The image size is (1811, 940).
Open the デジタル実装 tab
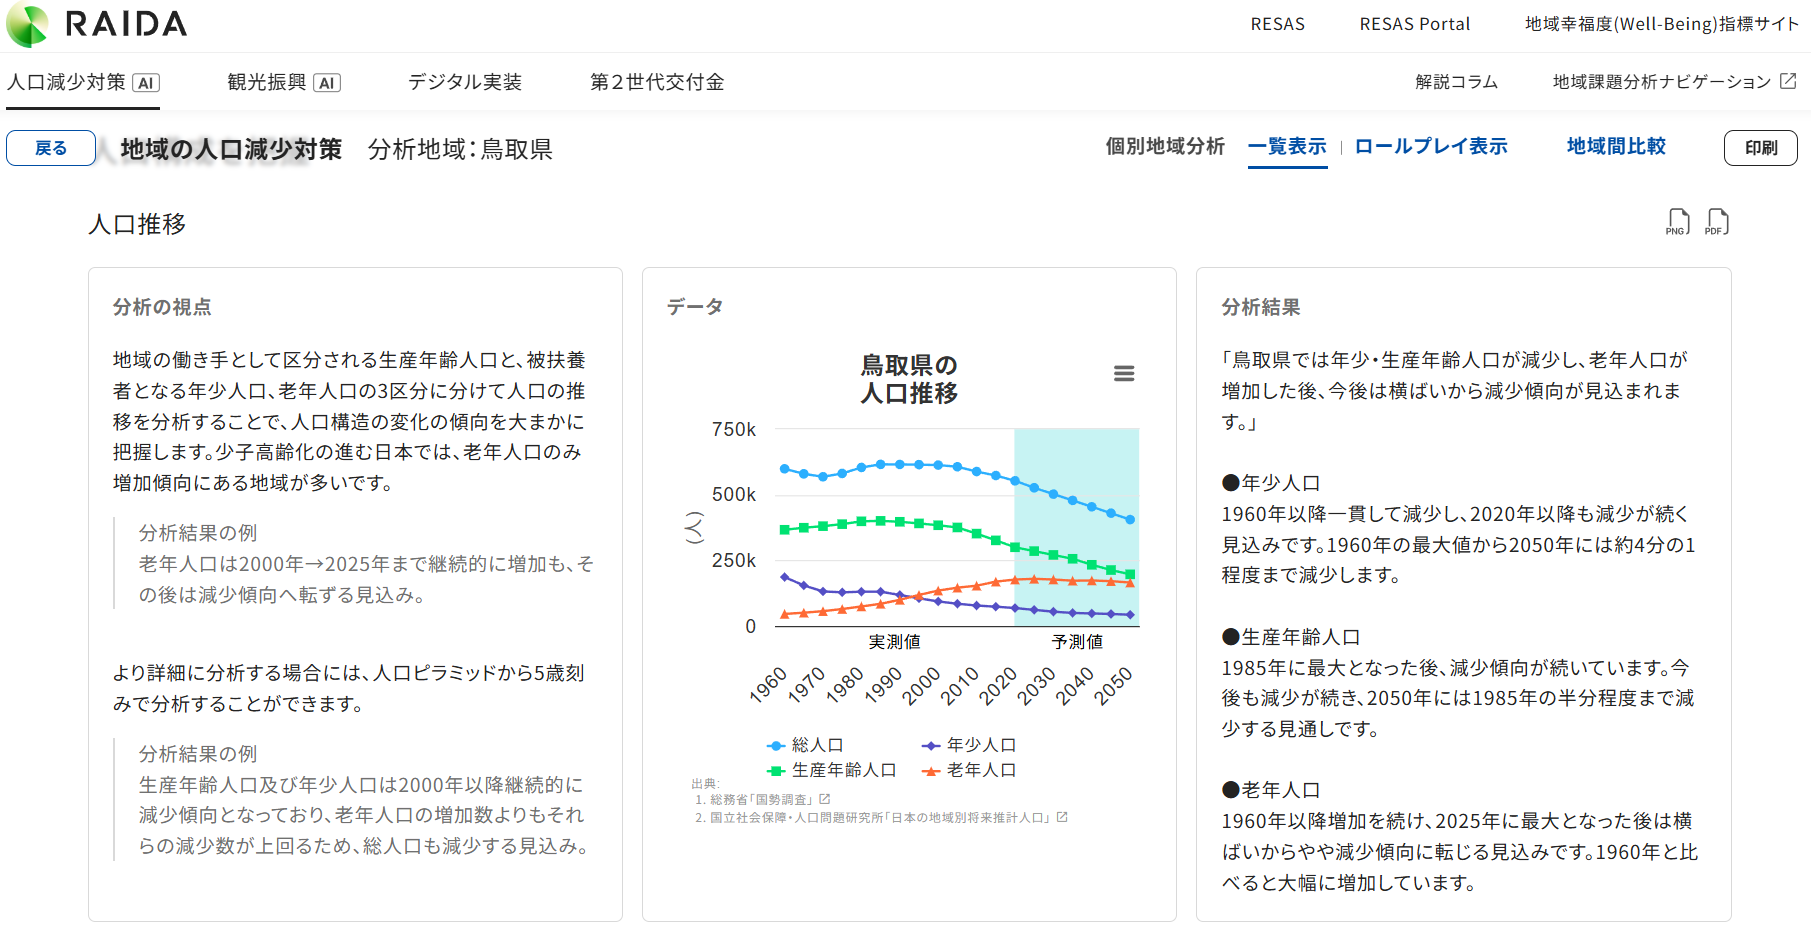coord(465,82)
